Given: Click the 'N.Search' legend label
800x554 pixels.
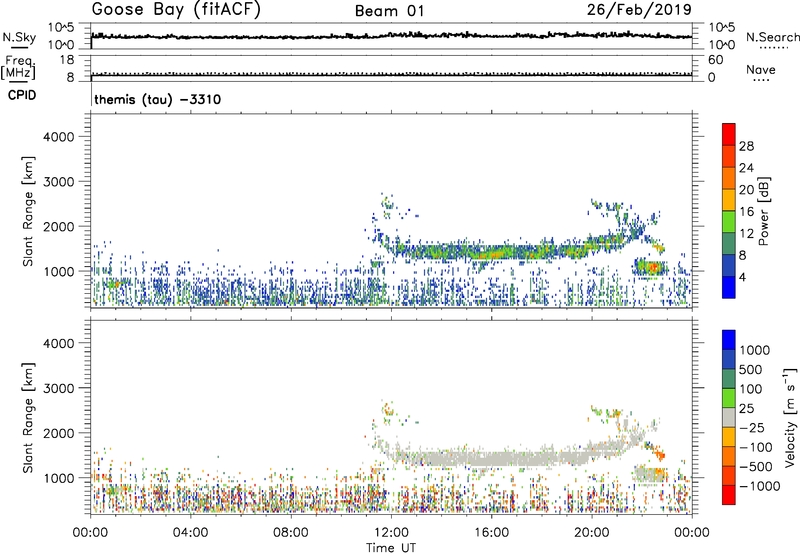Looking at the screenshot, I should [772, 37].
